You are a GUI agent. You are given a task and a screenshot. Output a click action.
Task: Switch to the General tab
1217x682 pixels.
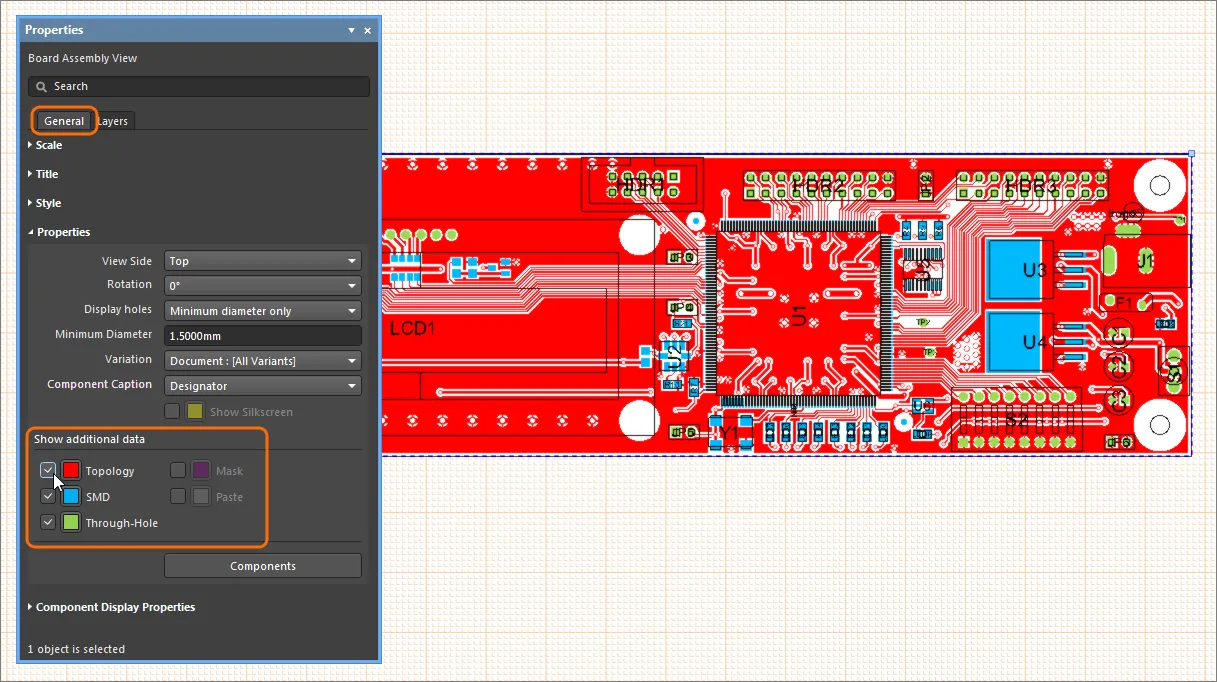[x=64, y=121]
